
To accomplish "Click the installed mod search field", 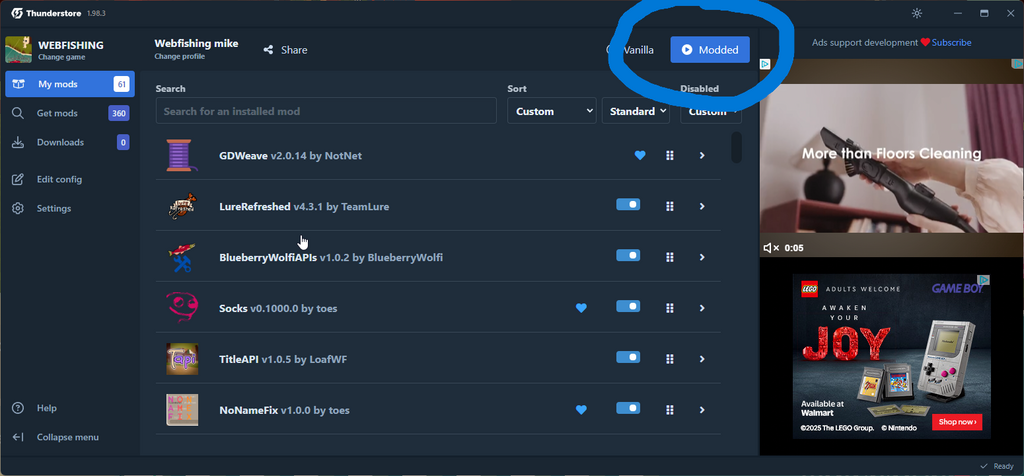I will click(326, 111).
